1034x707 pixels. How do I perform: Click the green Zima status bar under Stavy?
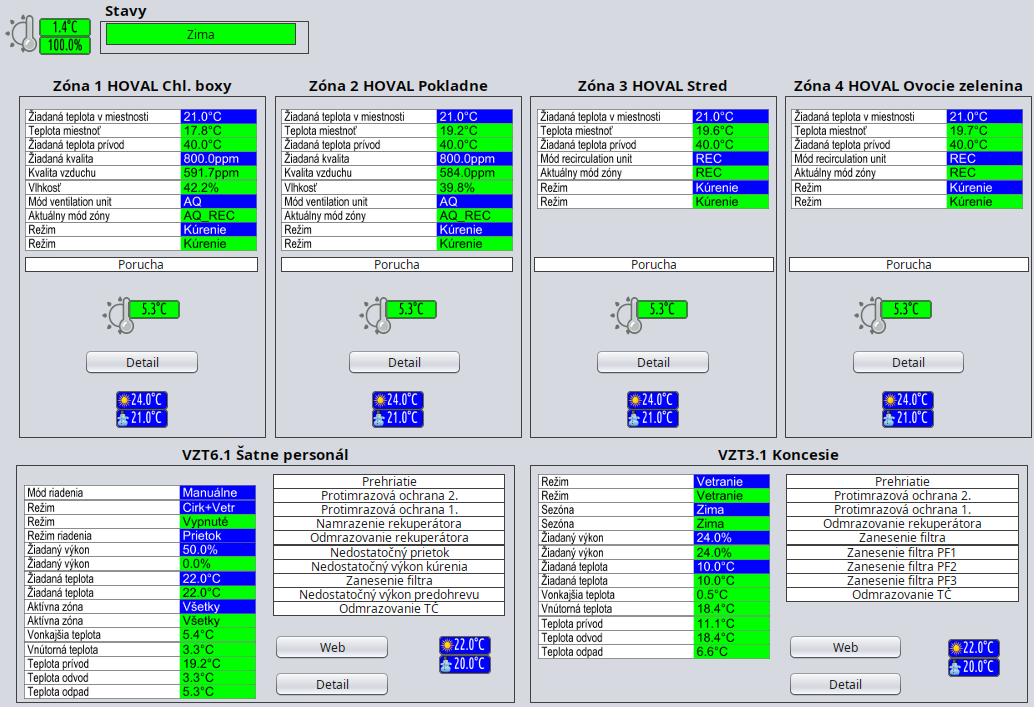[x=201, y=35]
